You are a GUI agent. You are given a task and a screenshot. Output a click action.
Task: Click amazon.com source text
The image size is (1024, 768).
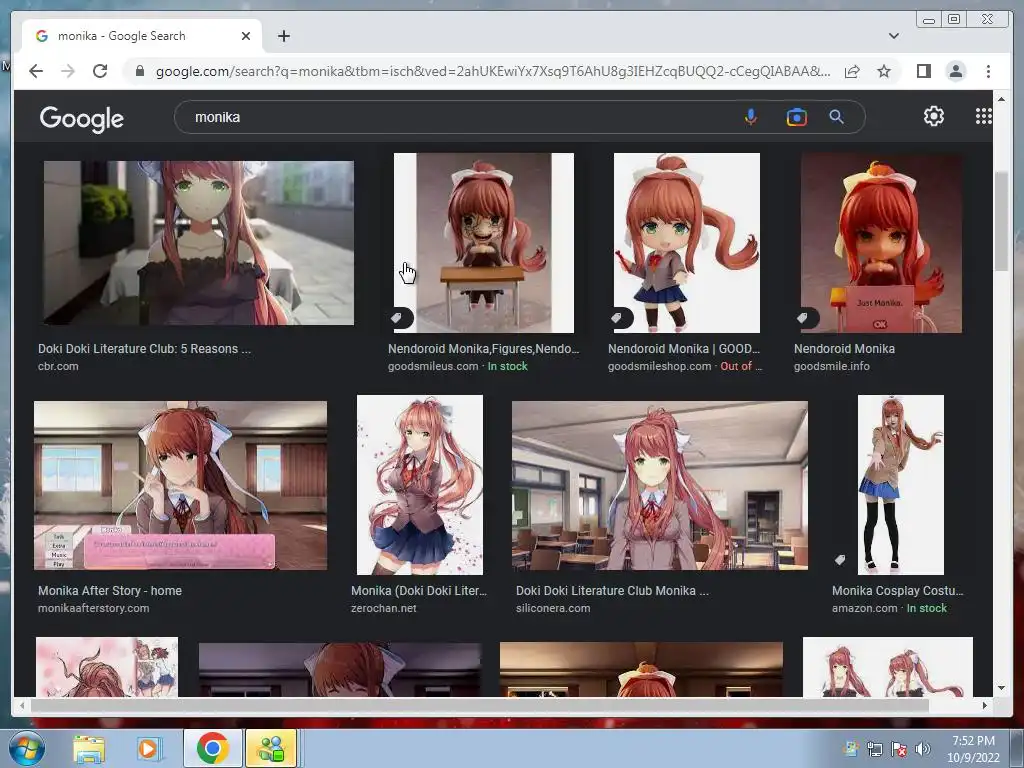[x=865, y=608]
